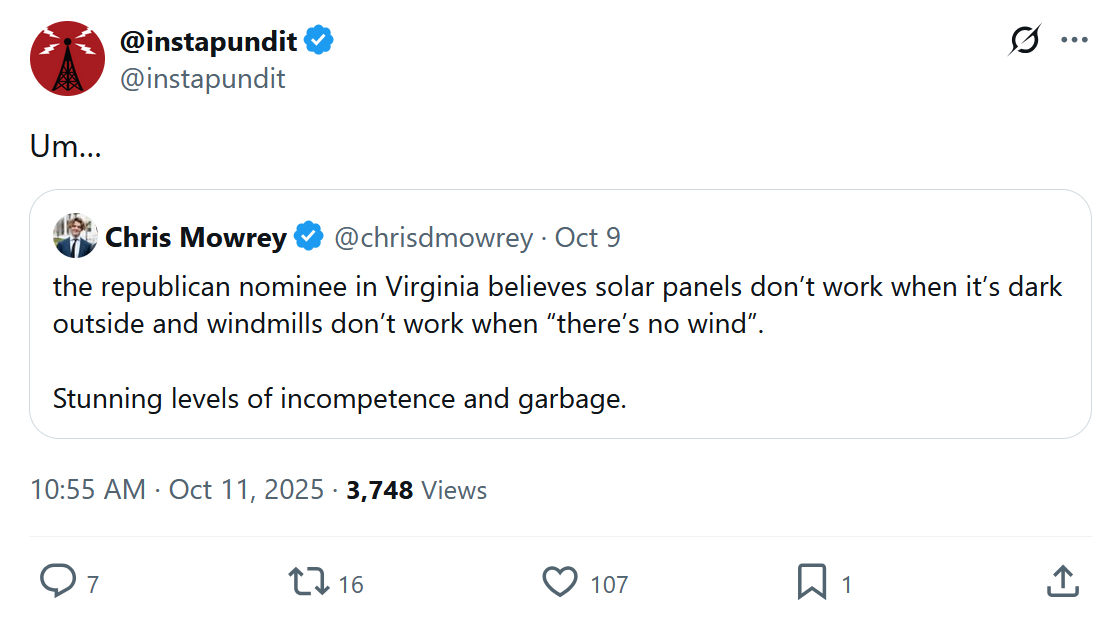1115x619 pixels.
Task: Open the instapundit radio tower avatar
Action: point(68,58)
